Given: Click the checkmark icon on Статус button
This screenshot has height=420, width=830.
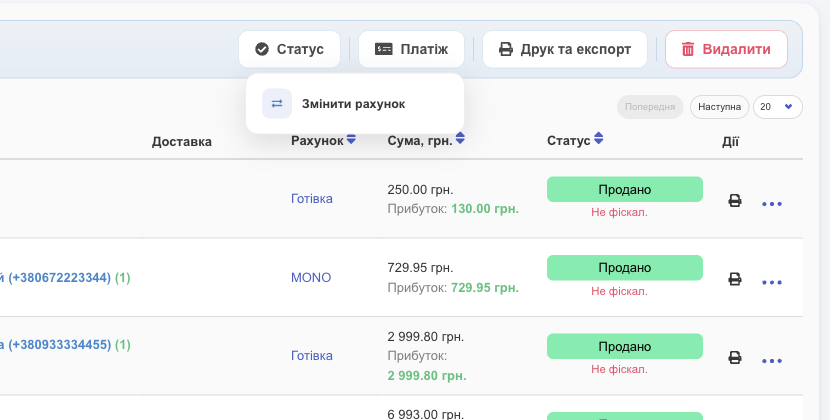Looking at the screenshot, I should [x=262, y=49].
